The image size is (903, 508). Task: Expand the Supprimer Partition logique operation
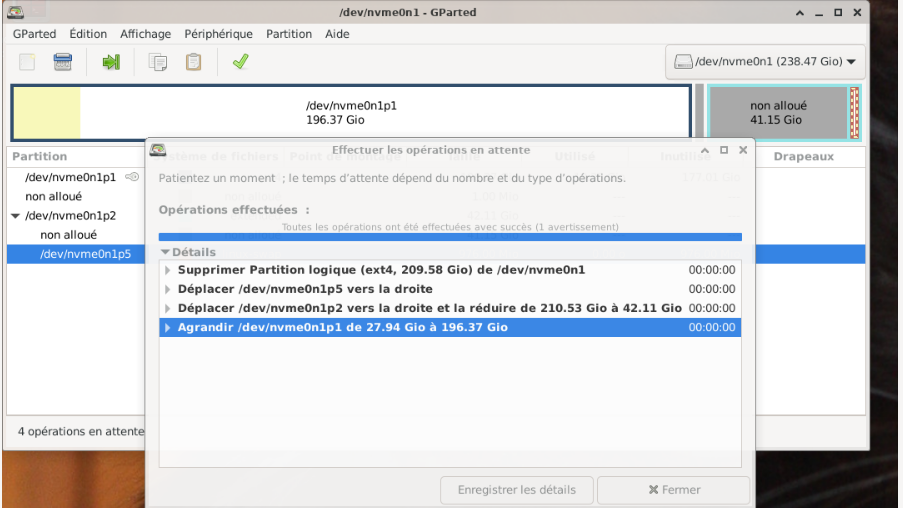167,270
